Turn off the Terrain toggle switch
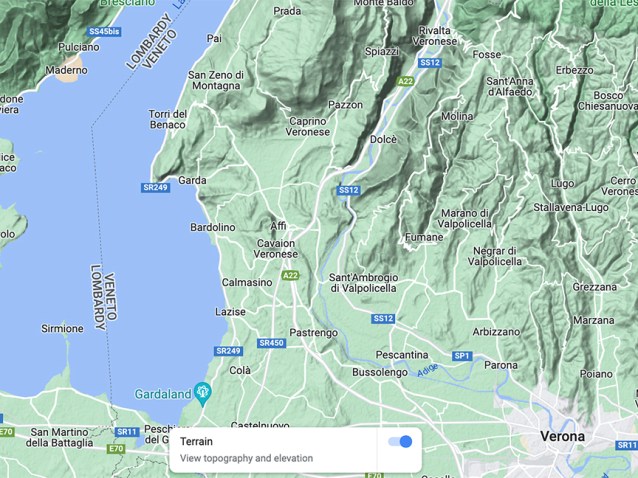 (400, 441)
